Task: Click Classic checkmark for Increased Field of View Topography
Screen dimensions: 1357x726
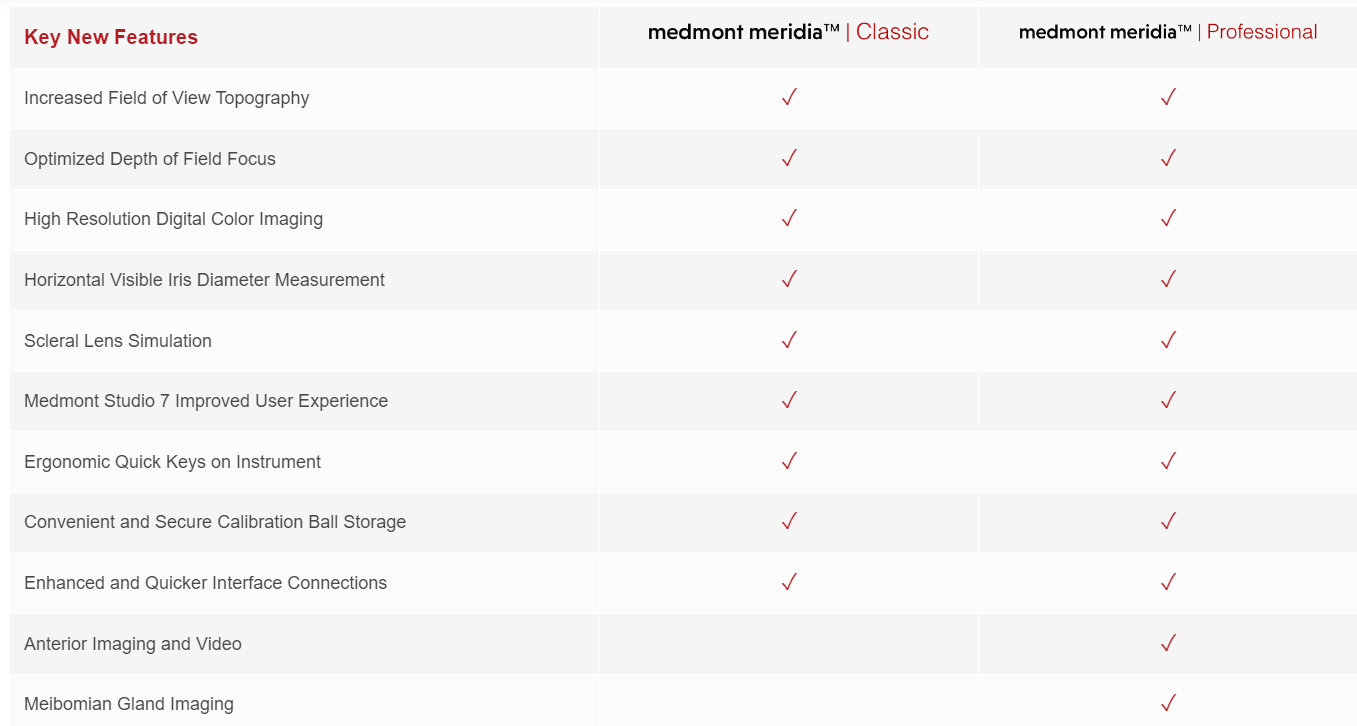Action: coord(789,97)
